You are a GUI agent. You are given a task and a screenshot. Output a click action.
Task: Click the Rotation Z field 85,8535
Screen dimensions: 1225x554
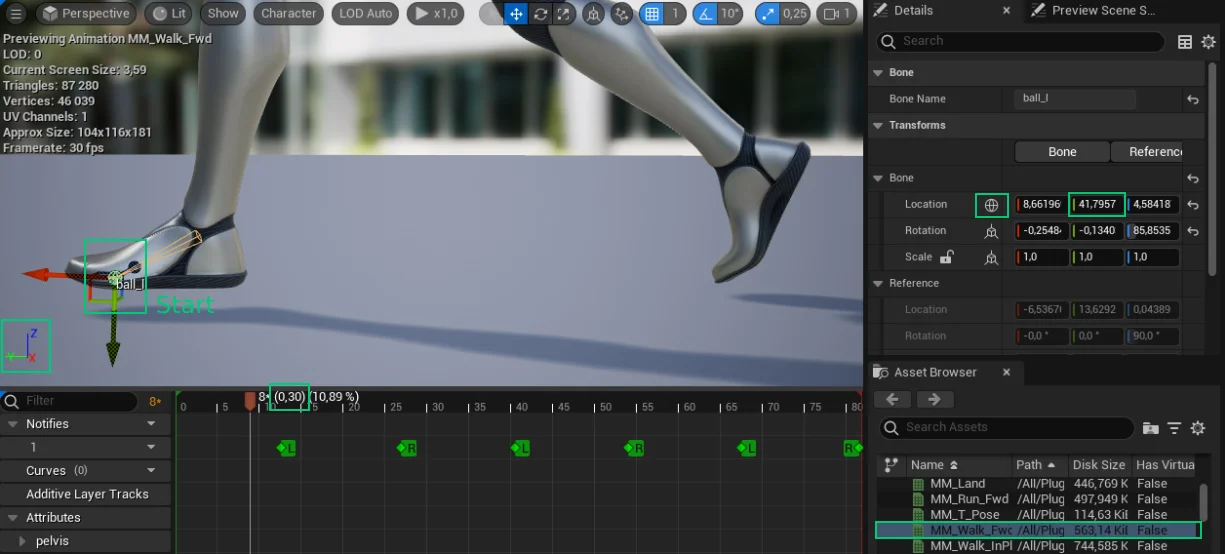coord(1153,230)
